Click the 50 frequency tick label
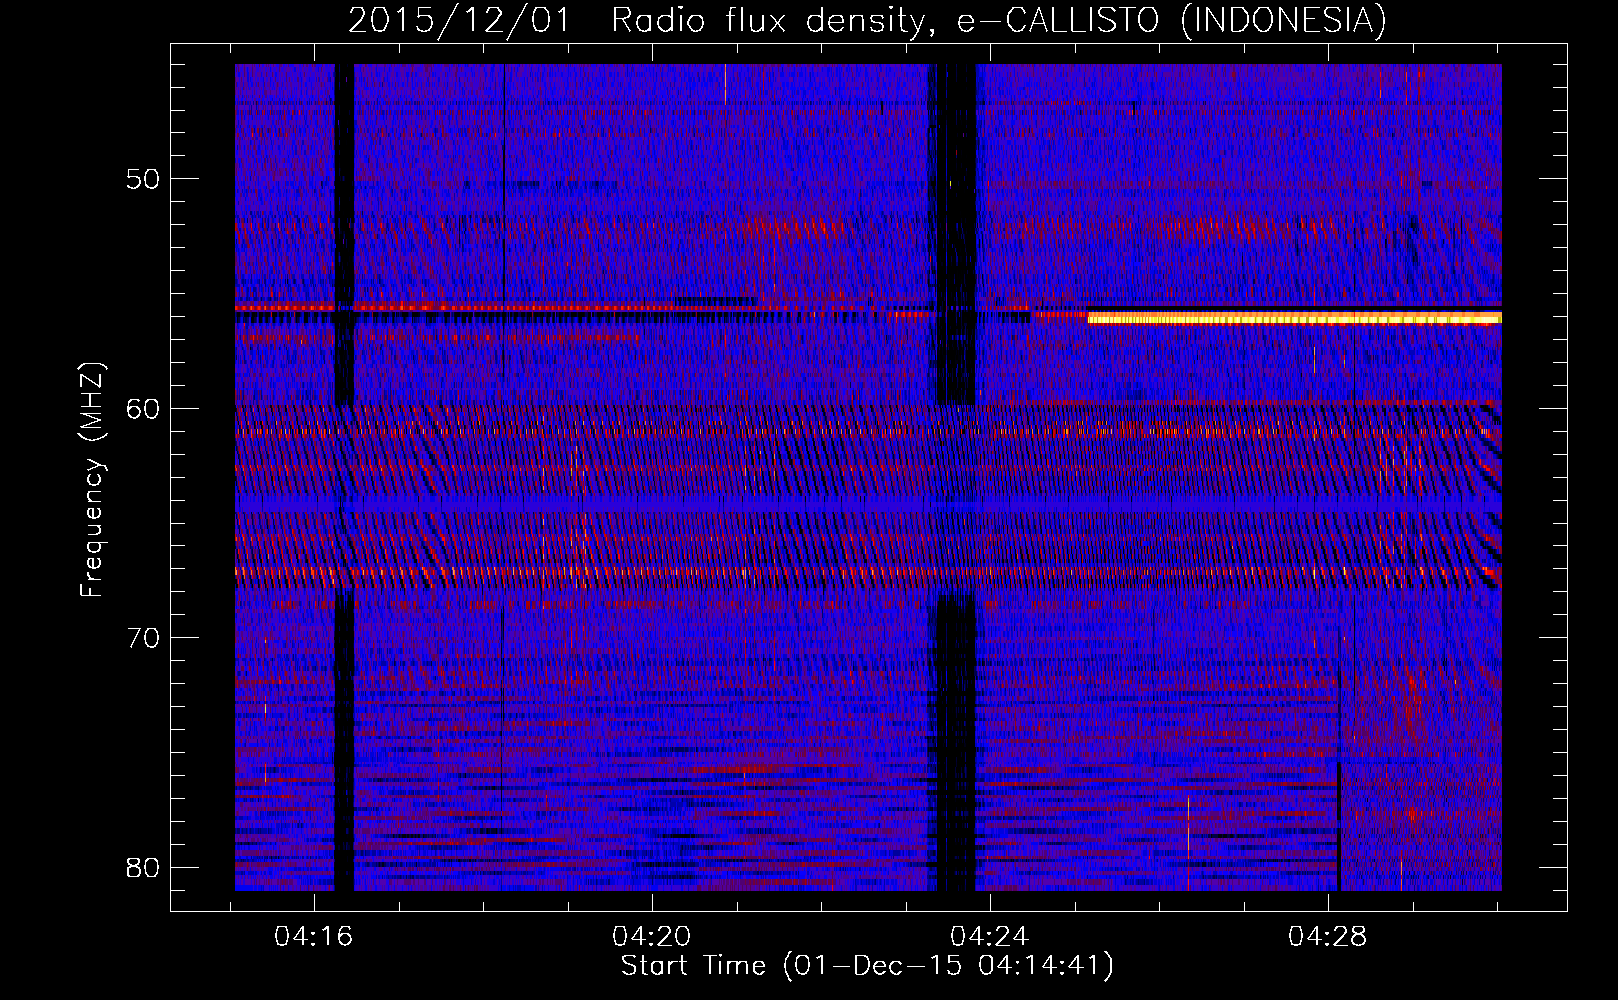The width and height of the screenshot is (1618, 1000). [144, 179]
